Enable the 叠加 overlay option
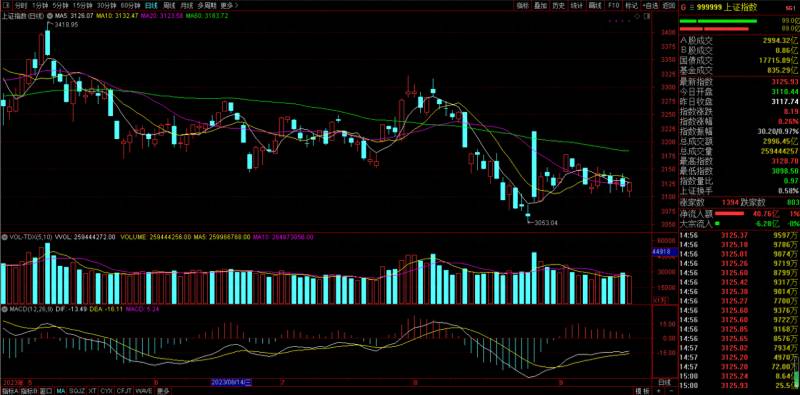Screen dimensions: 800x395 click(x=540, y=6)
